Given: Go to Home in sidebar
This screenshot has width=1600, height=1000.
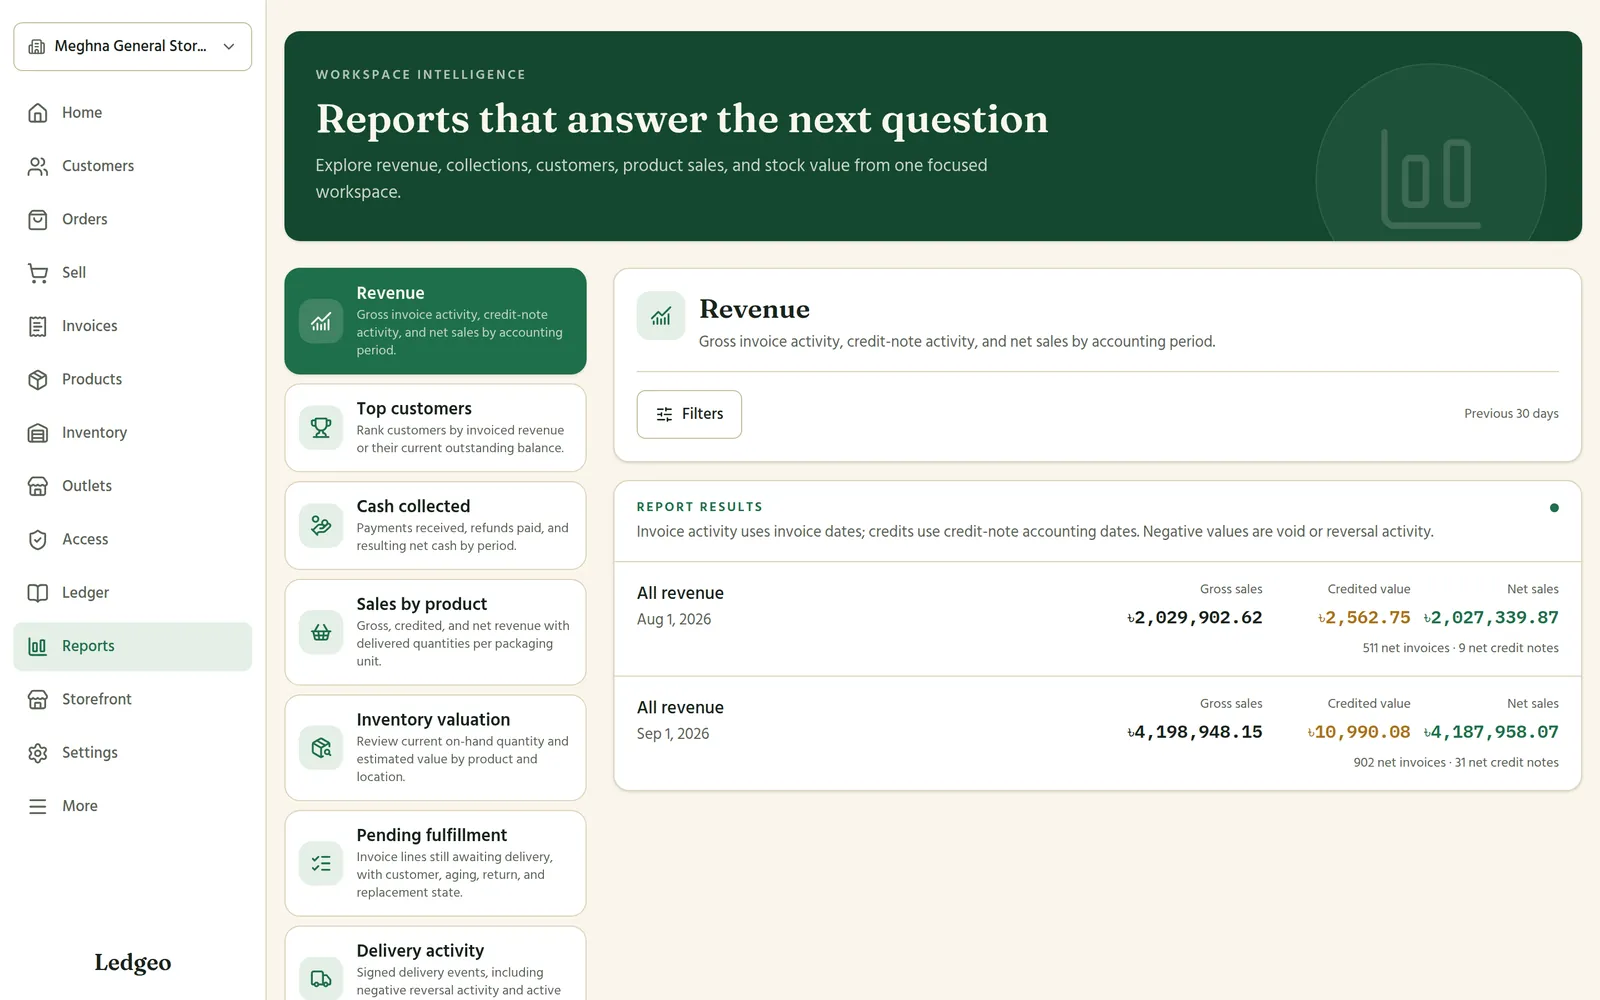Looking at the screenshot, I should coord(132,113).
